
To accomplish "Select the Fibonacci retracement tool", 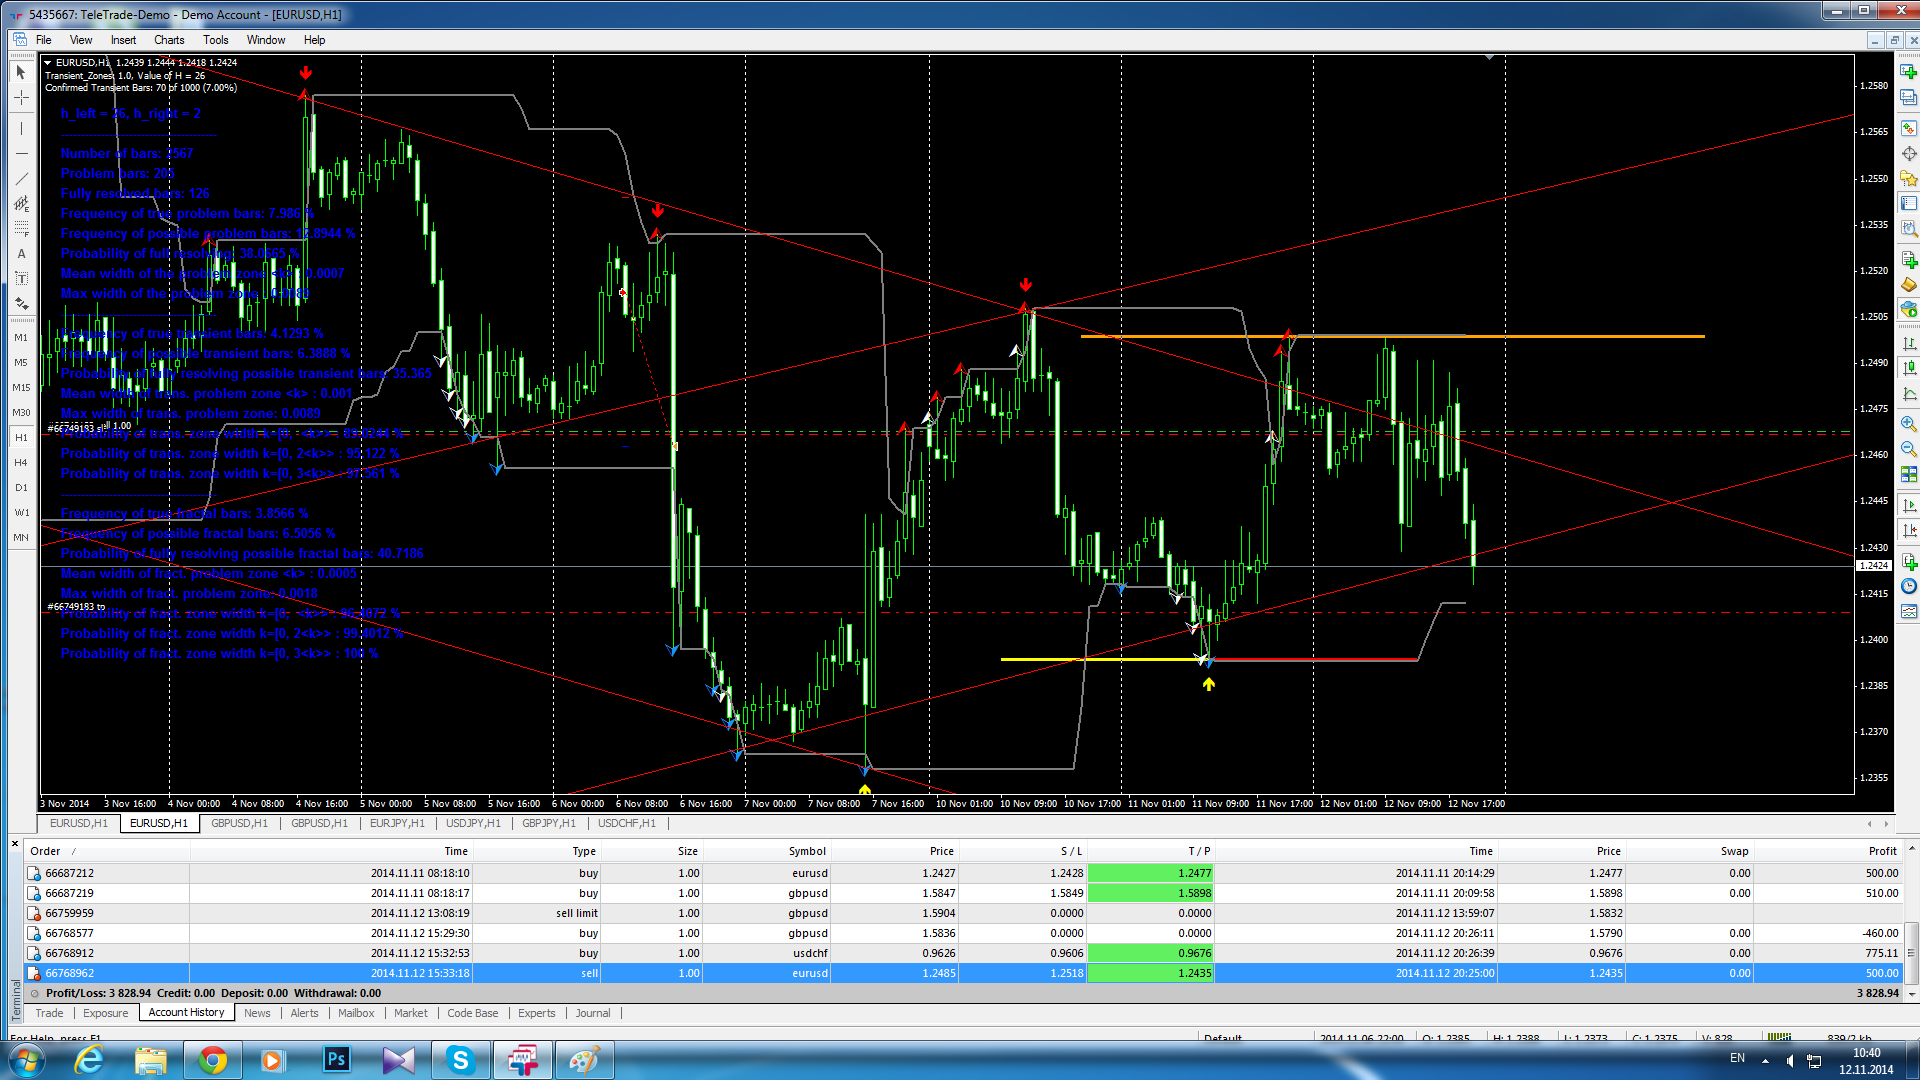I will (x=21, y=229).
